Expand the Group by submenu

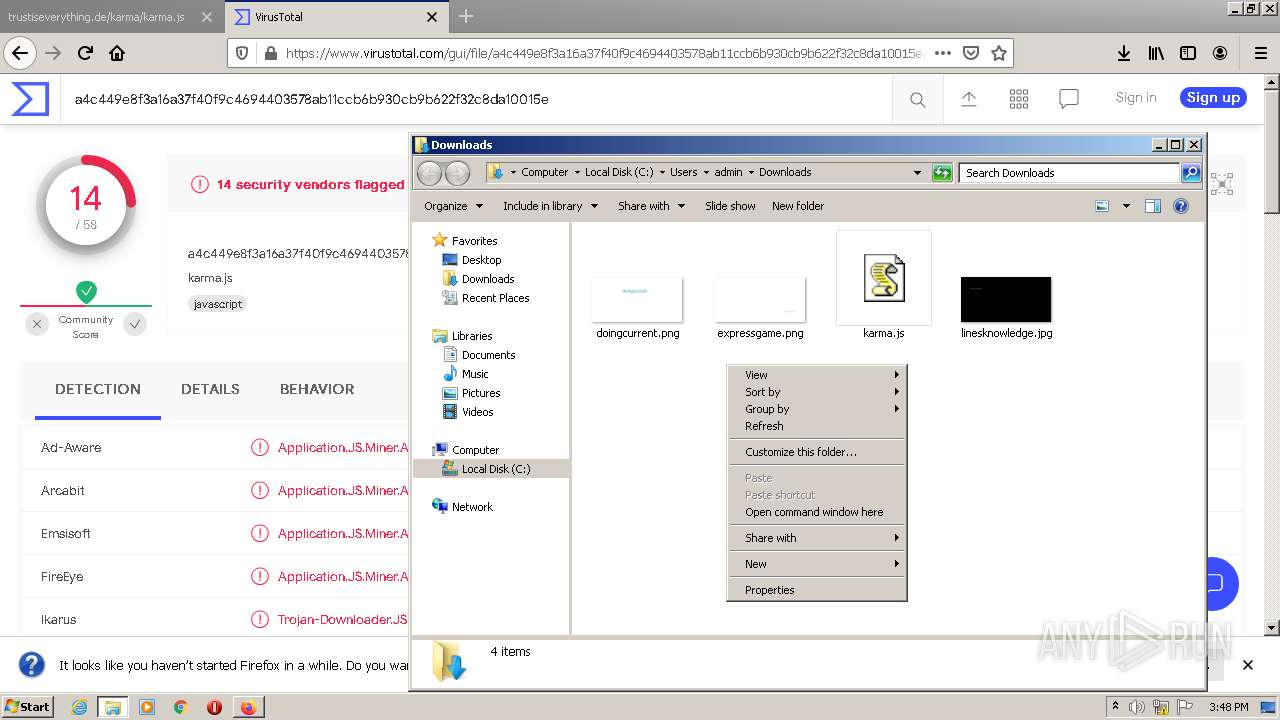816,409
